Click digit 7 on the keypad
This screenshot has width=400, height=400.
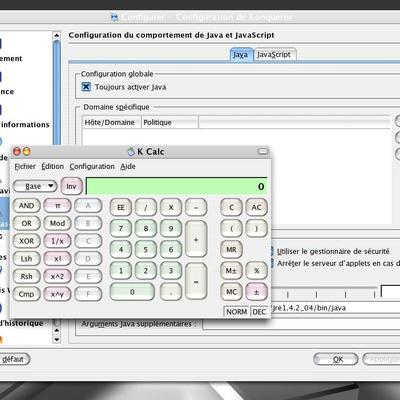pyautogui.click(x=121, y=228)
